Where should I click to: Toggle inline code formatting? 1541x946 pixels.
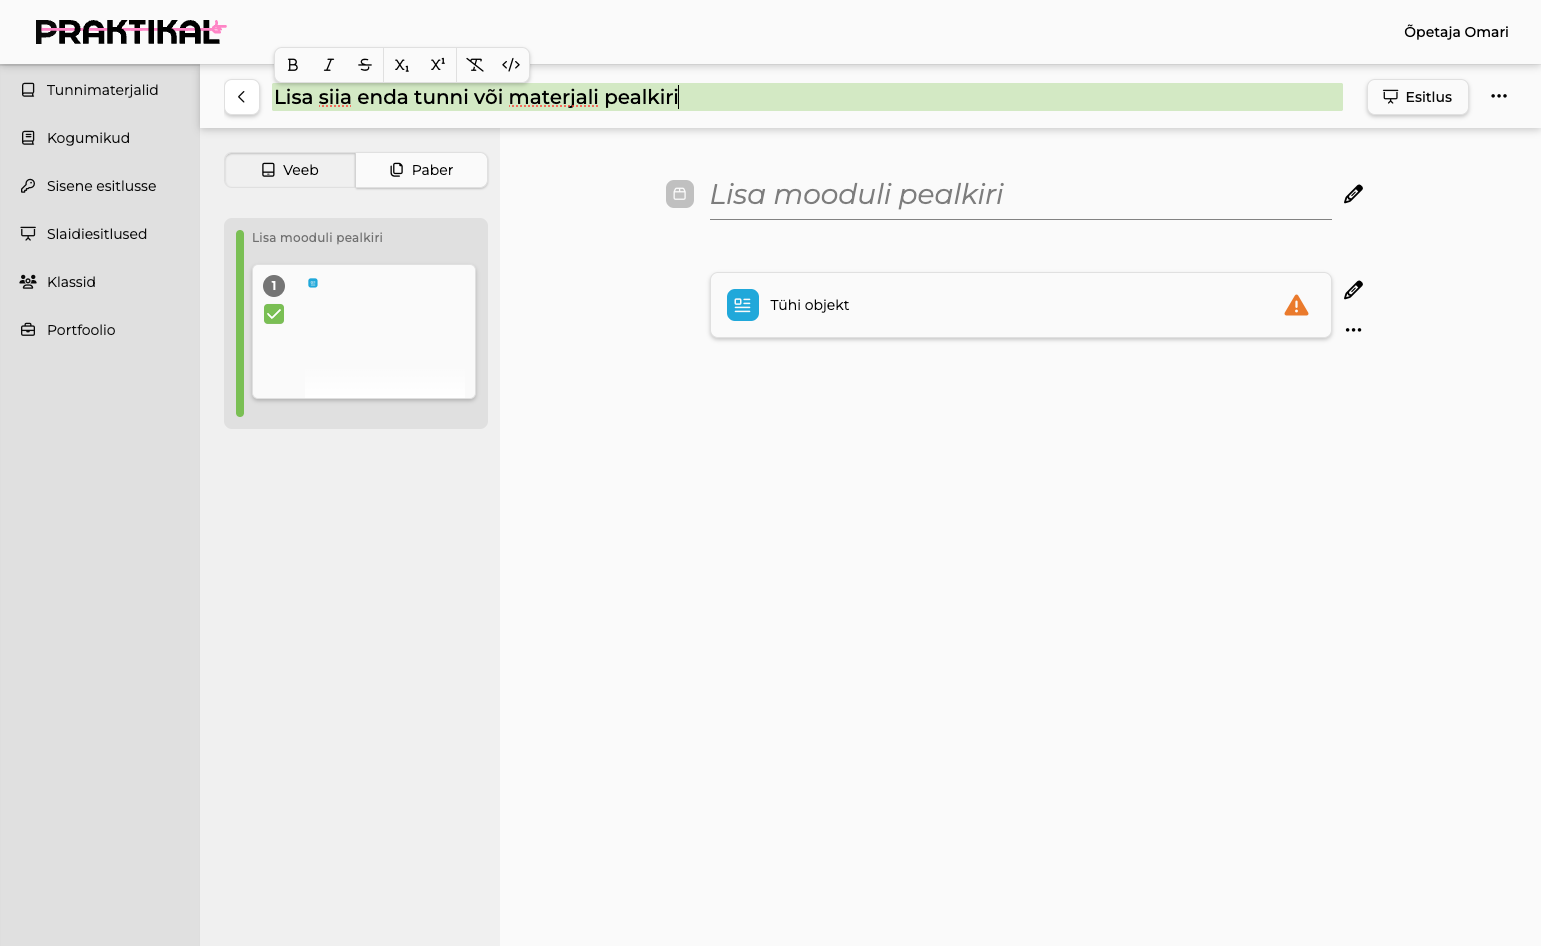pos(511,65)
